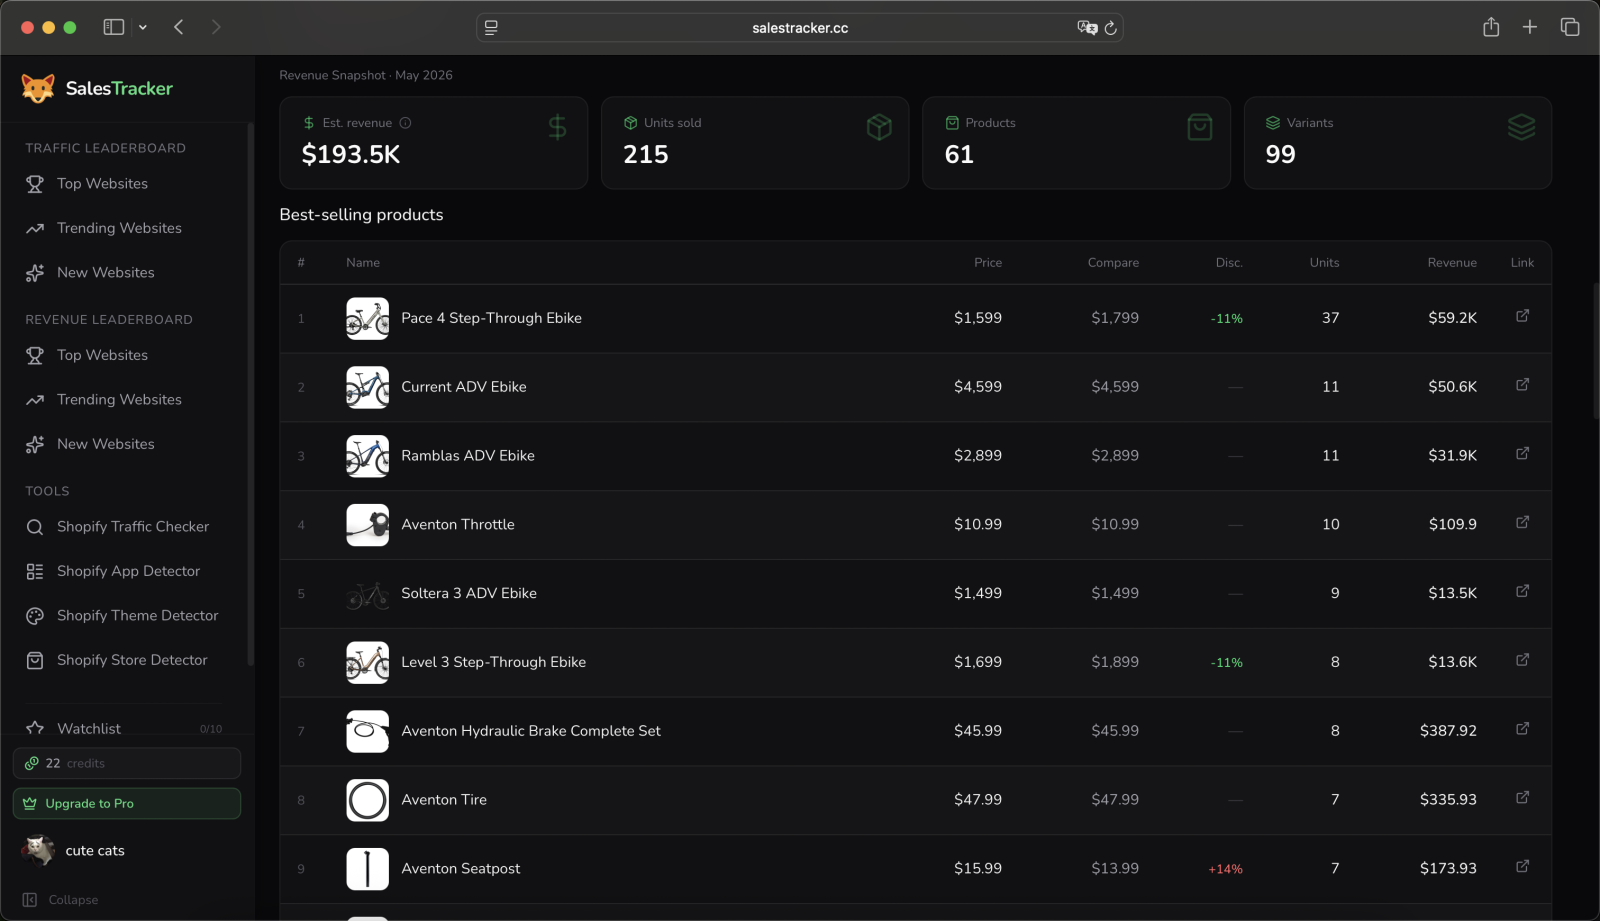The width and height of the screenshot is (1600, 921).
Task: Collapse the SalesTracker sidebar
Action: point(60,900)
